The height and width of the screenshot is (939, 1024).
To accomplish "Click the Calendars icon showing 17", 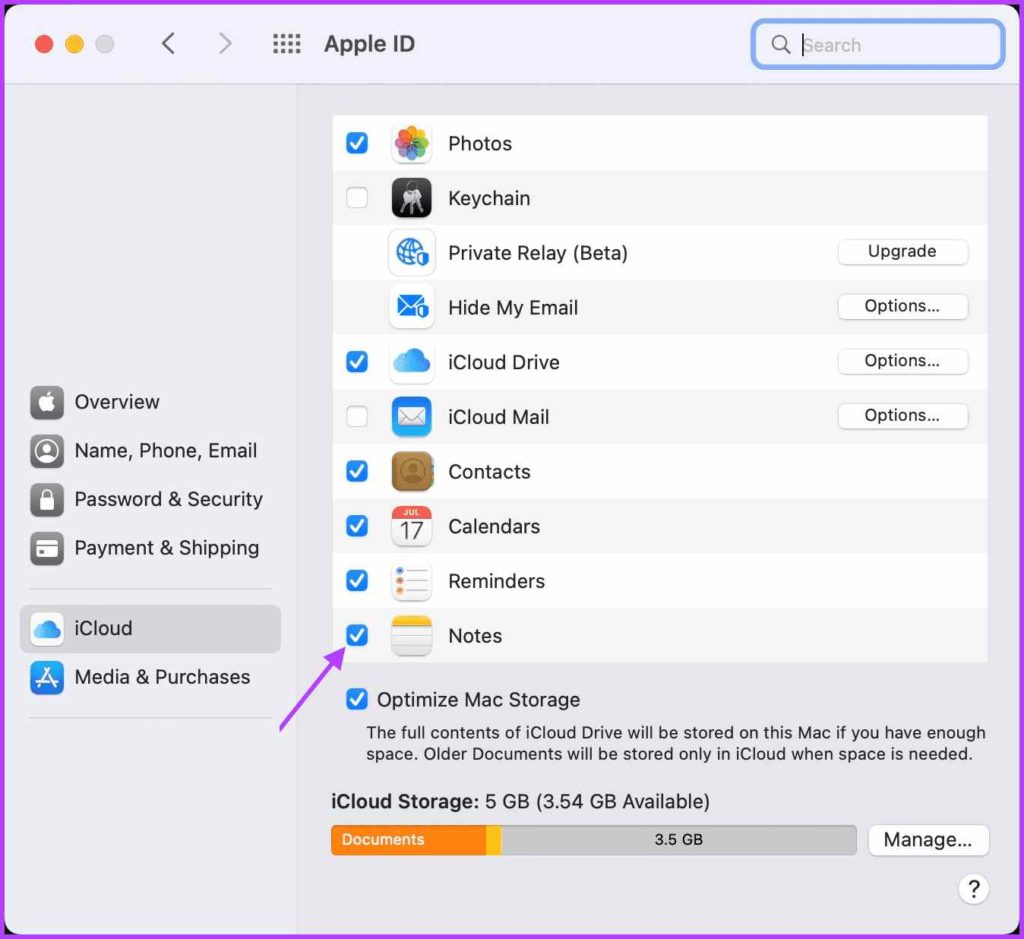I will (x=411, y=526).
